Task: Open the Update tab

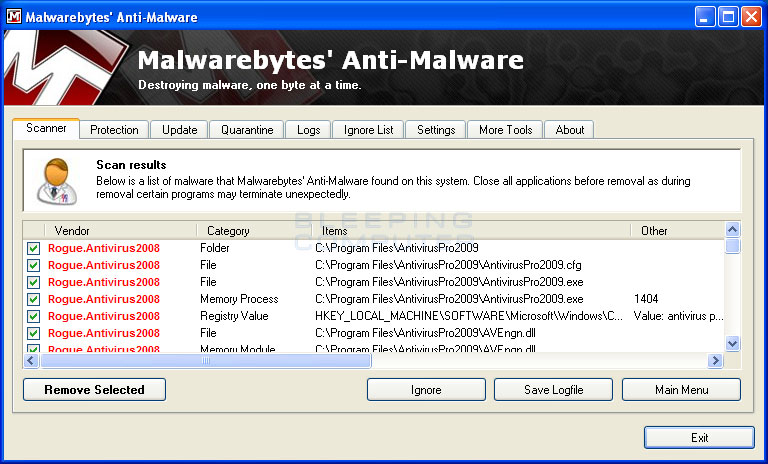Action: coord(179,130)
